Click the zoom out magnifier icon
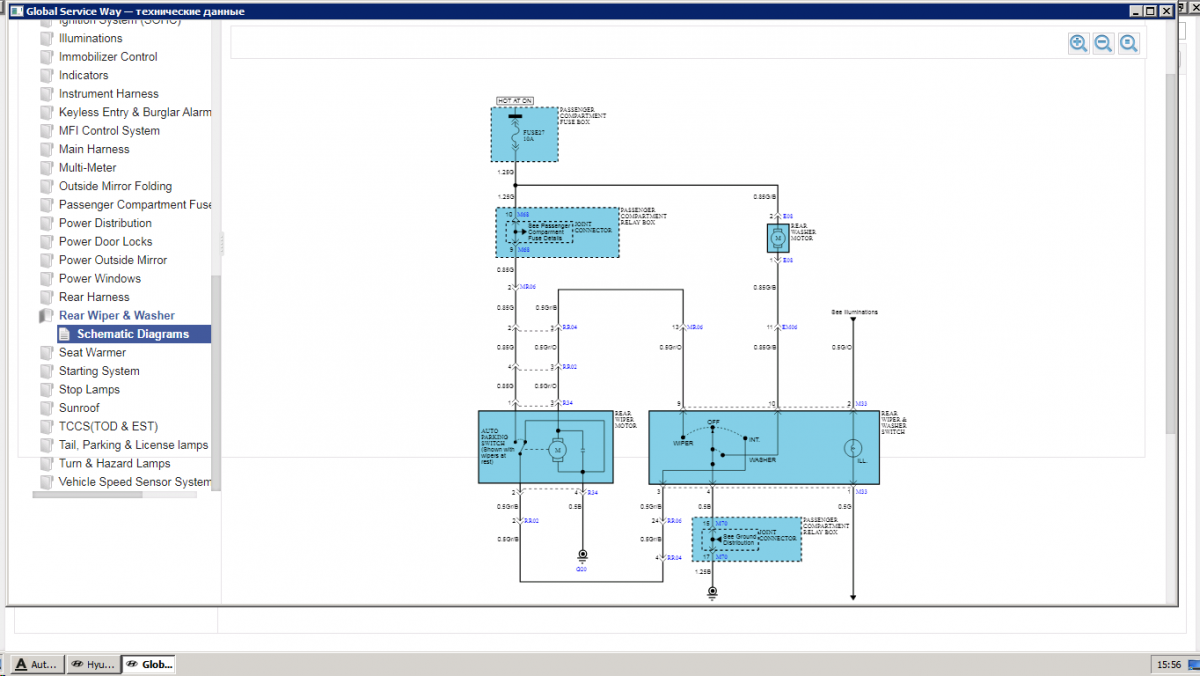 (x=1103, y=43)
